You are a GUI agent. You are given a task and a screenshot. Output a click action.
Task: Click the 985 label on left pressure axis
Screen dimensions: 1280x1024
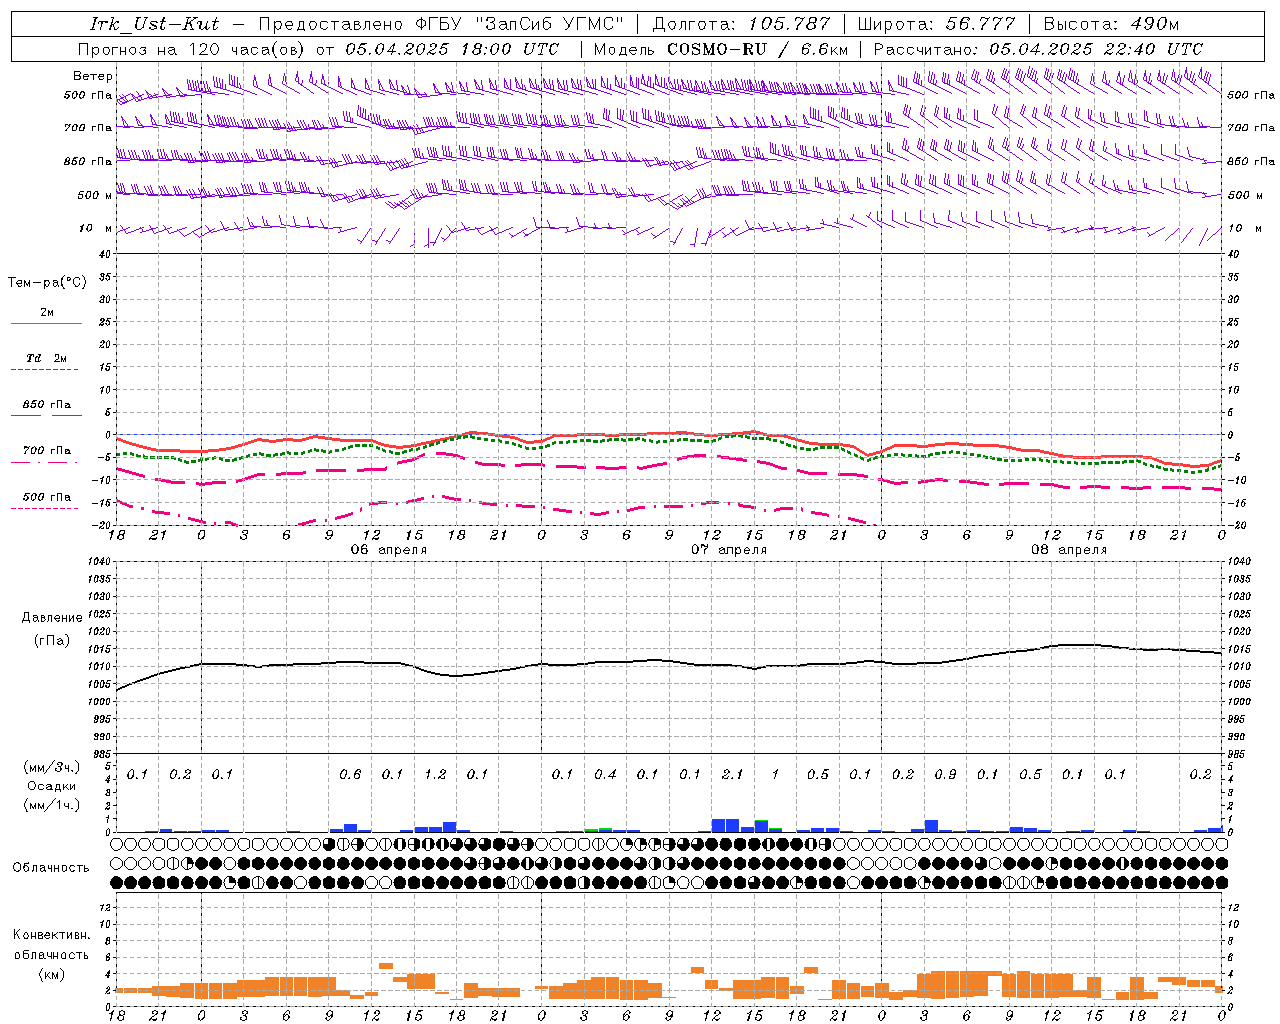tap(101, 754)
